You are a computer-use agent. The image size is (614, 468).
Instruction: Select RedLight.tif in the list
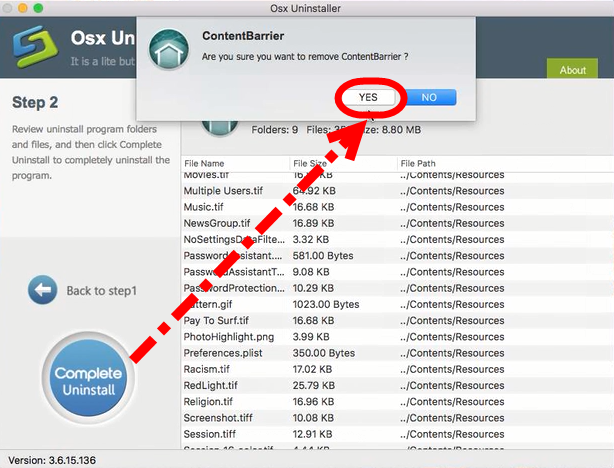point(212,385)
